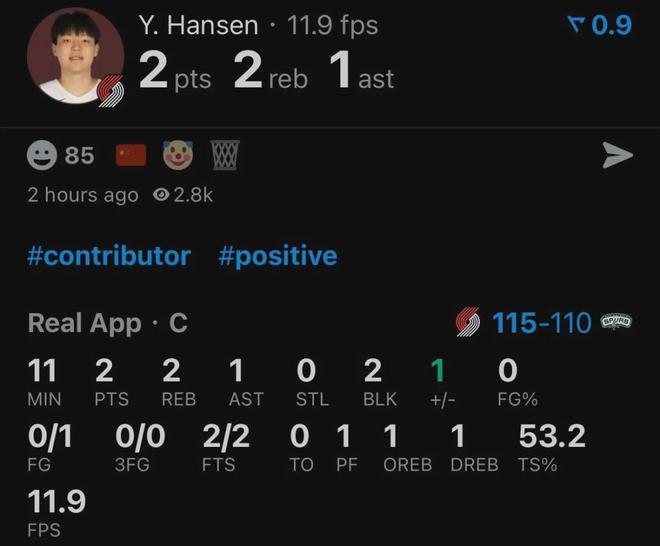660x546 pixels.
Task: Click the green plus-minus stat value
Action: (x=437, y=372)
